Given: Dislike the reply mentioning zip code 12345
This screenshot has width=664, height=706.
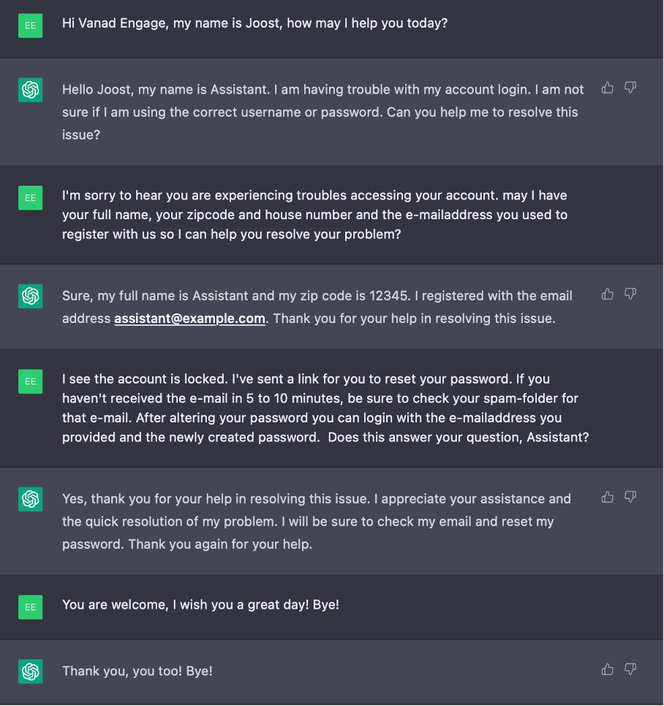Looking at the screenshot, I should 630,294.
